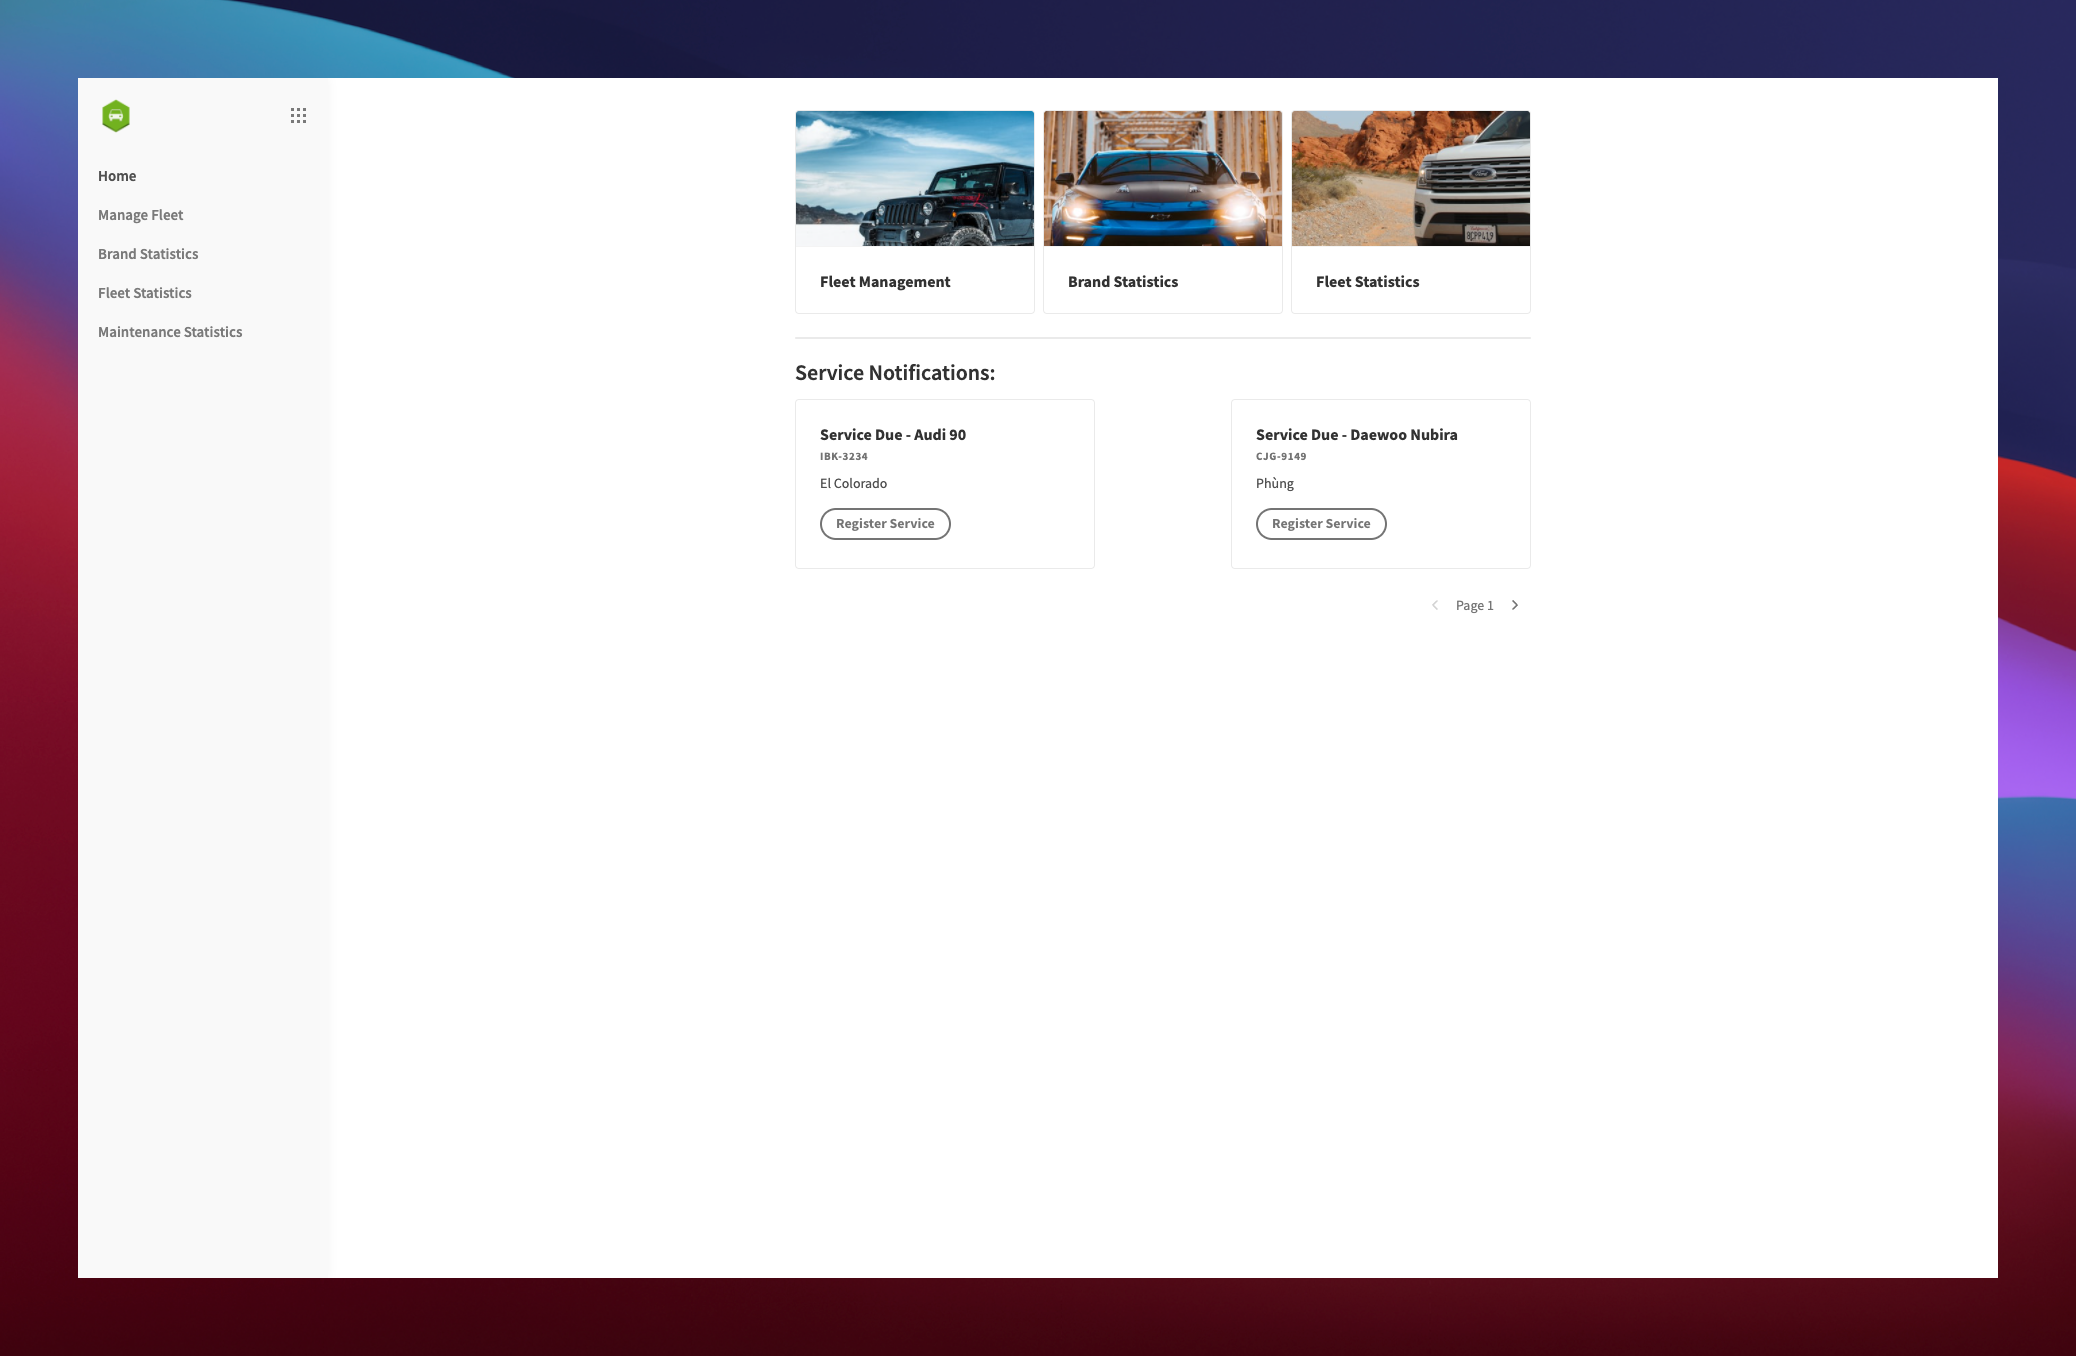Viewport: 2076px width, 1356px height.
Task: Click the Register Service button for Audi 90
Action: click(x=885, y=524)
